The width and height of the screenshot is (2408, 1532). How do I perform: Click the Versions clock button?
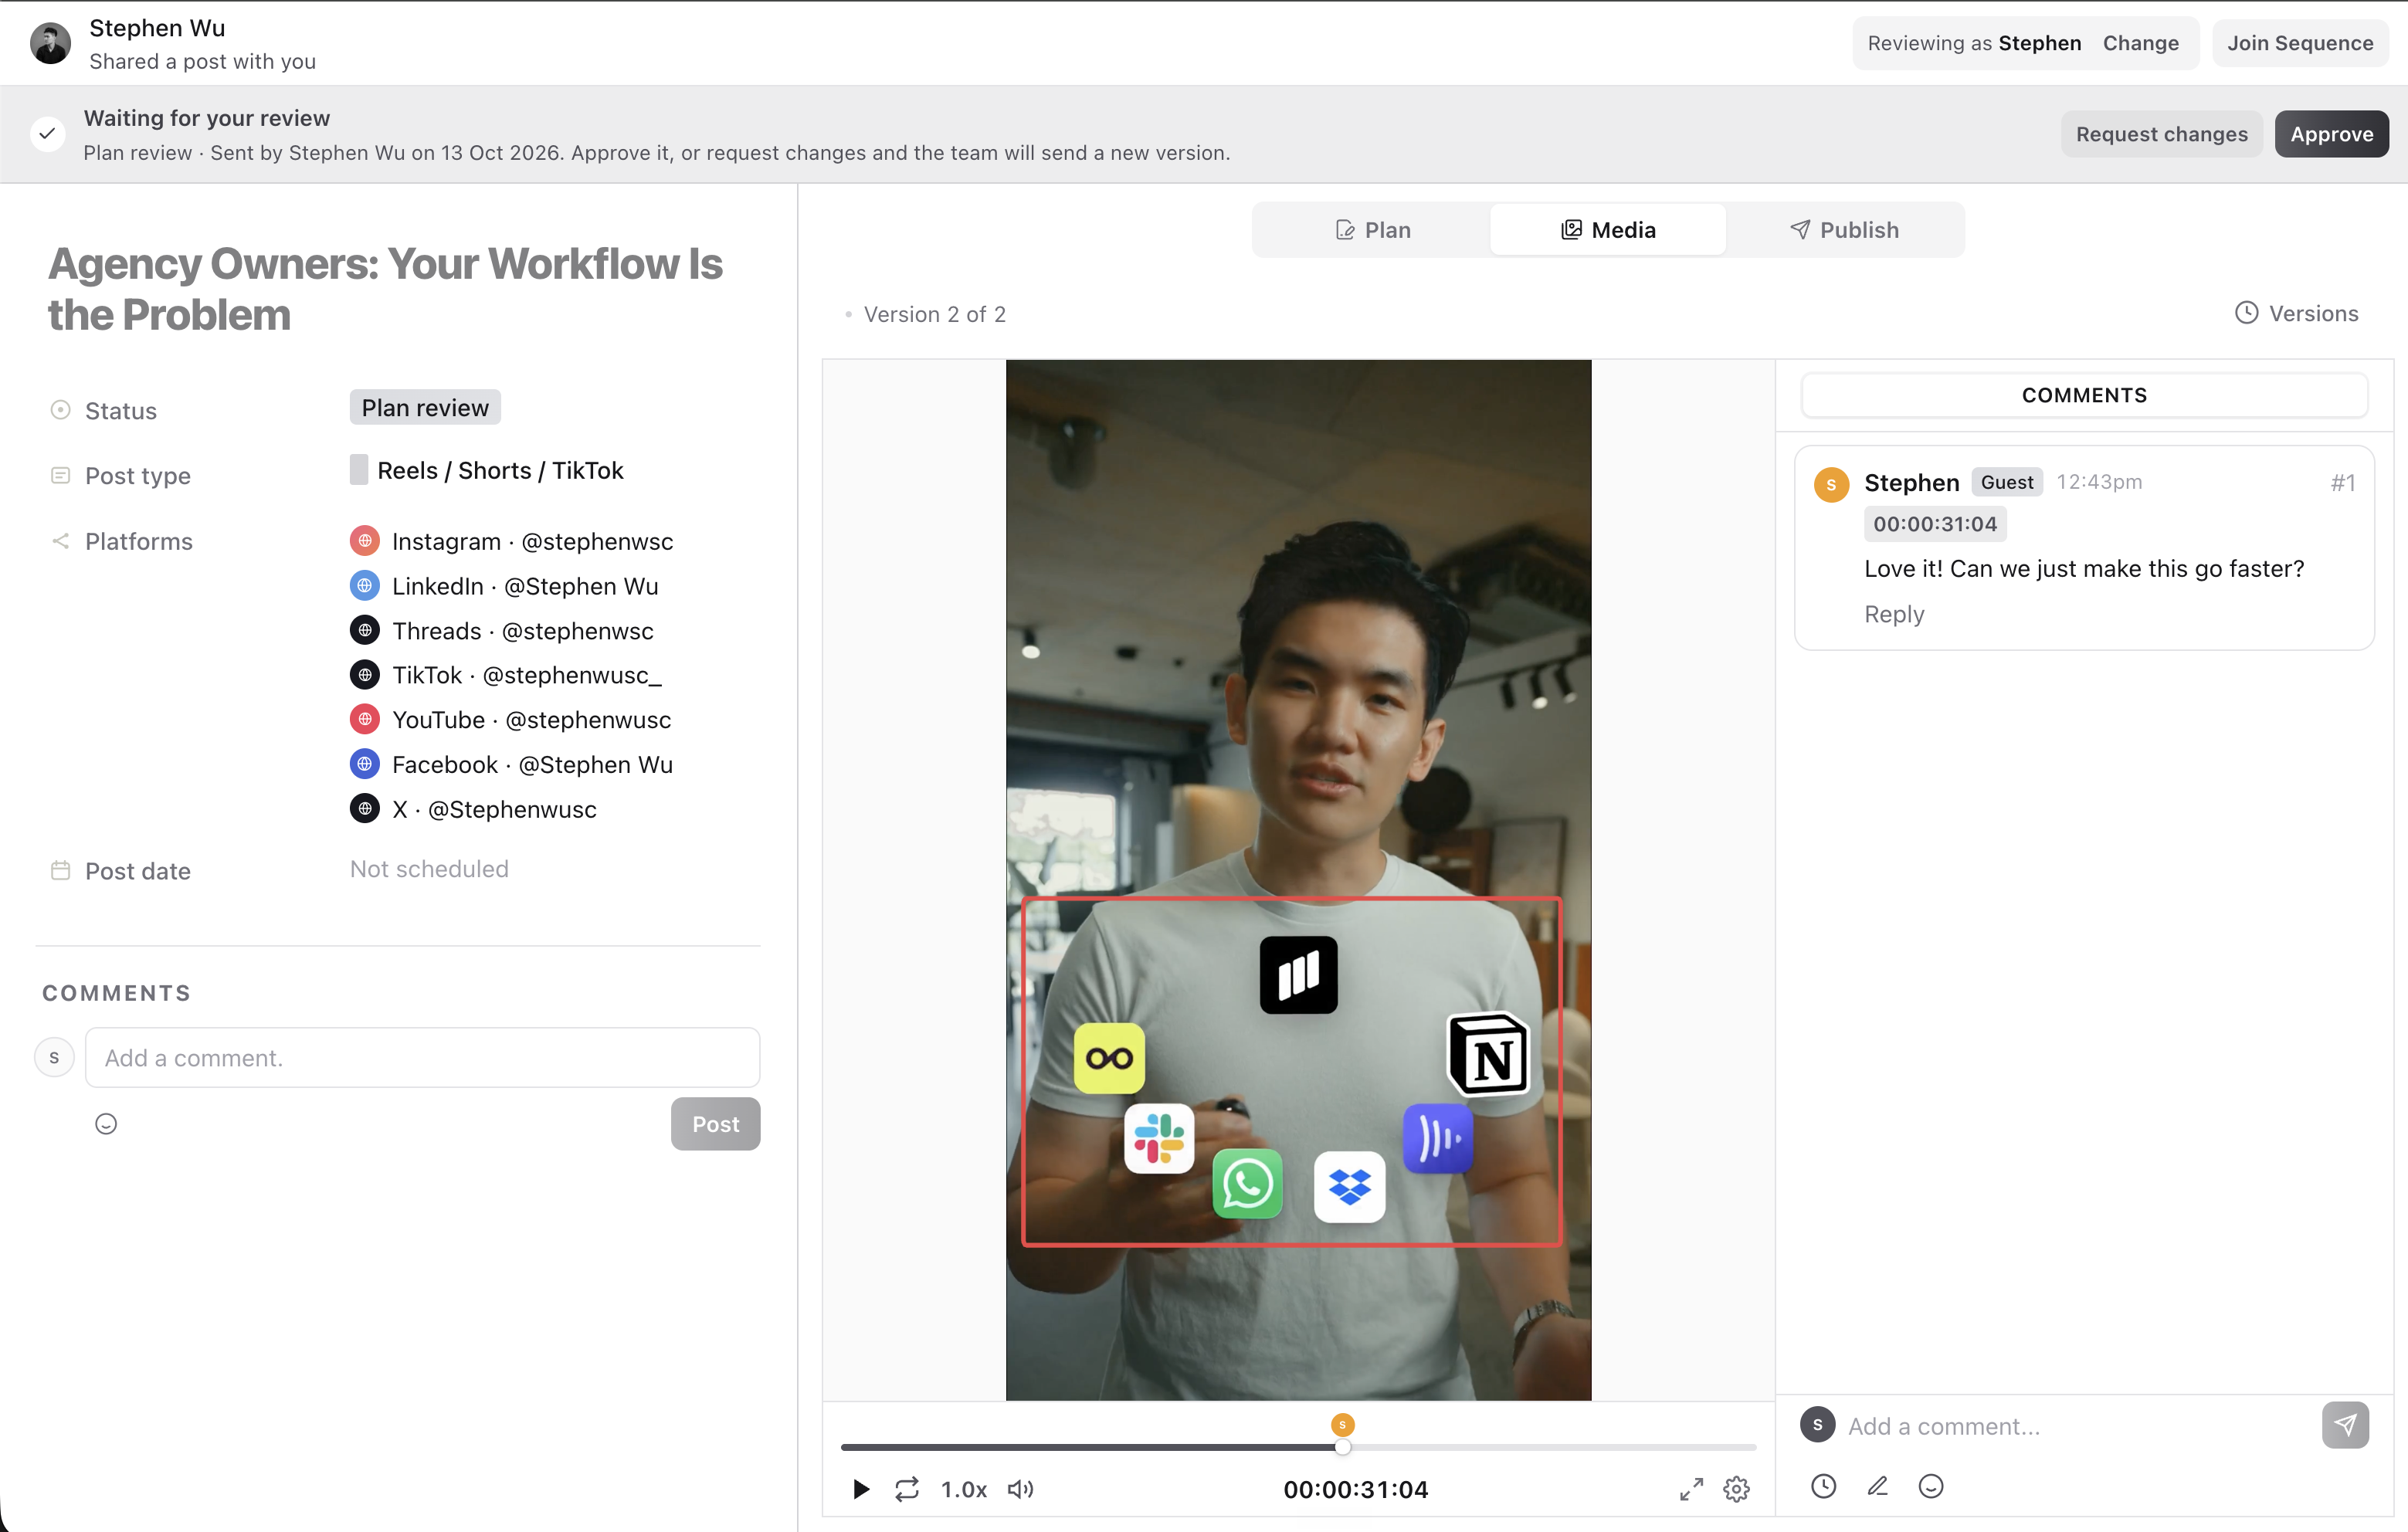2296,313
